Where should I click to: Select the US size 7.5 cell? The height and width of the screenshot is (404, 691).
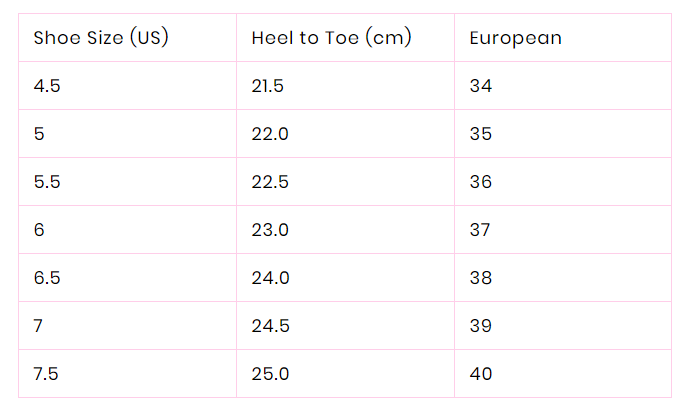pos(47,374)
